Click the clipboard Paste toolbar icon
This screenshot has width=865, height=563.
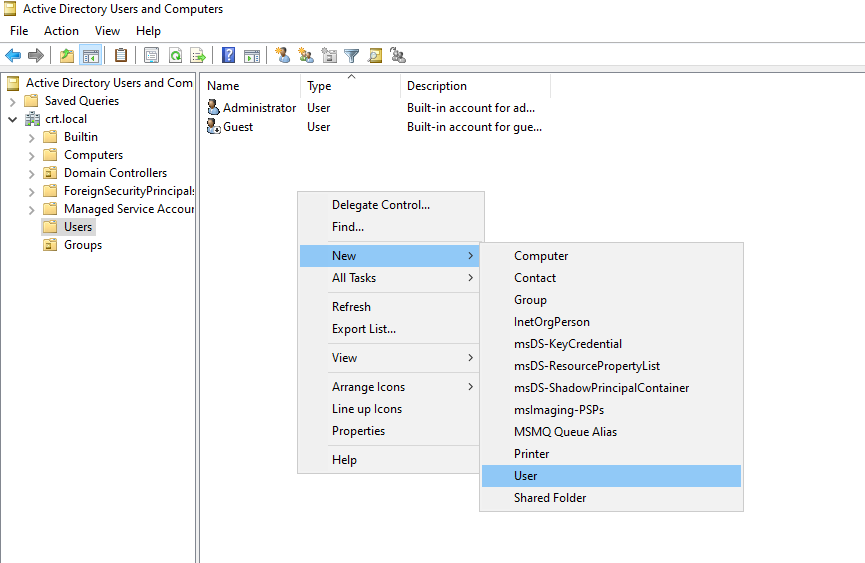pos(121,55)
